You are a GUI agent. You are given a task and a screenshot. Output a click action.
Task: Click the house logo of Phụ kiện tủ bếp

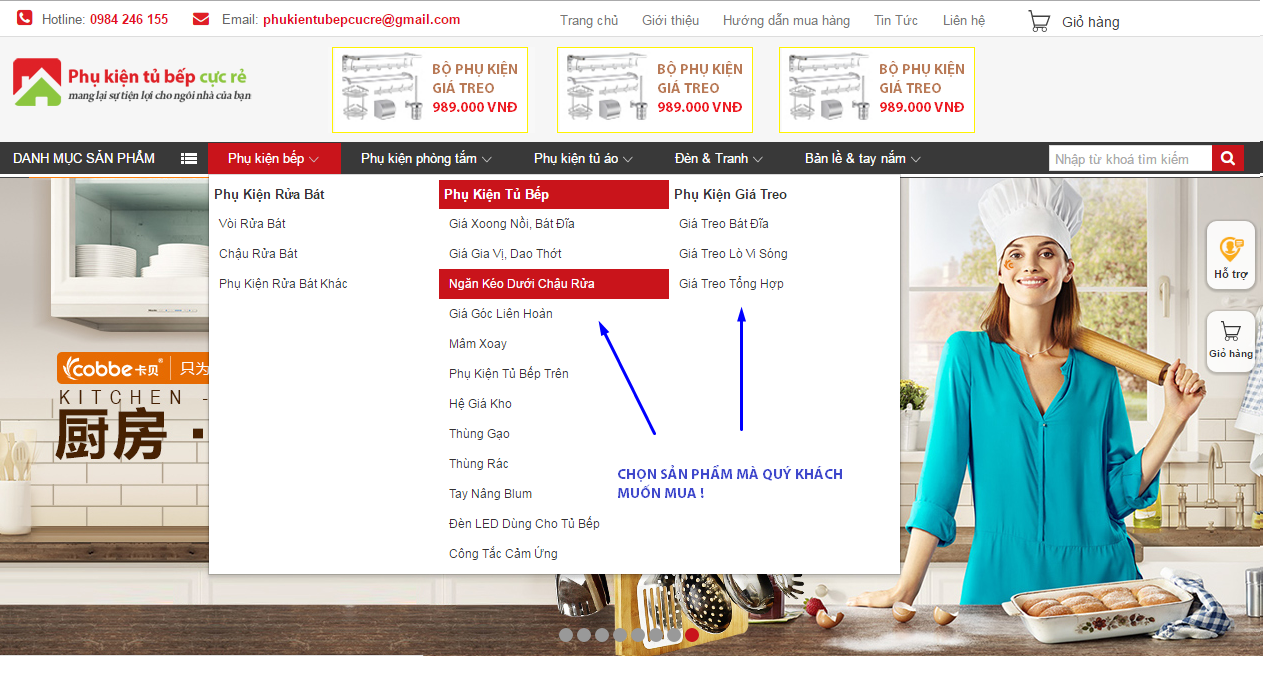click(x=37, y=82)
